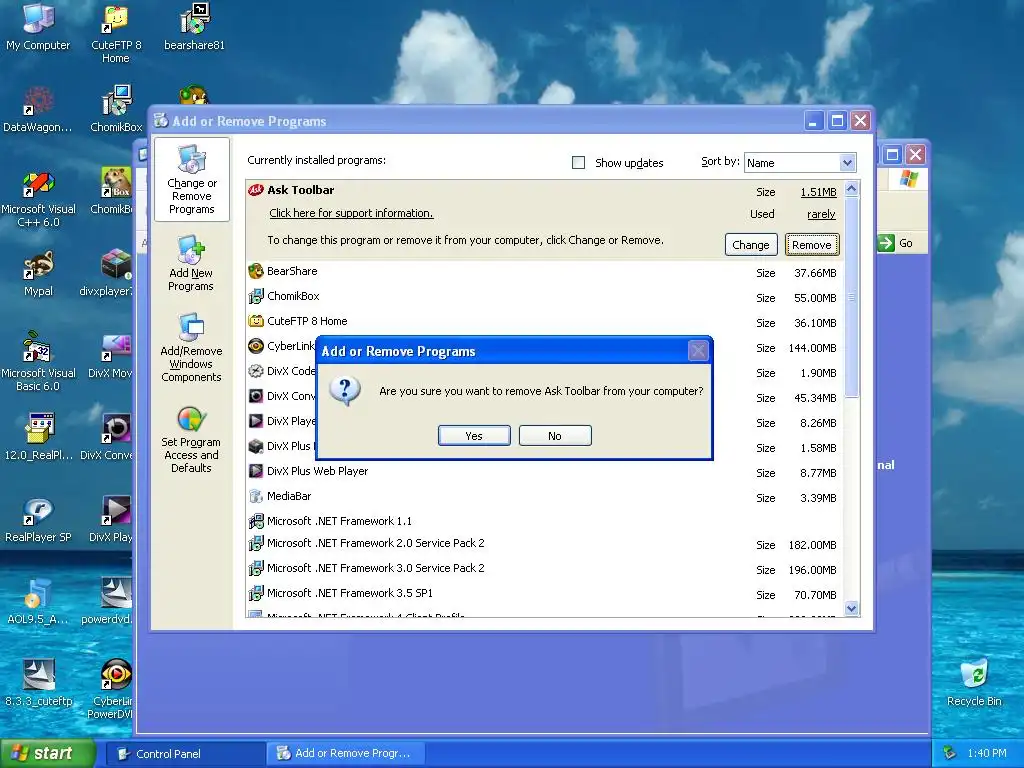1024x768 pixels.
Task: Click the program list scrollbar thumb
Action: [851, 297]
